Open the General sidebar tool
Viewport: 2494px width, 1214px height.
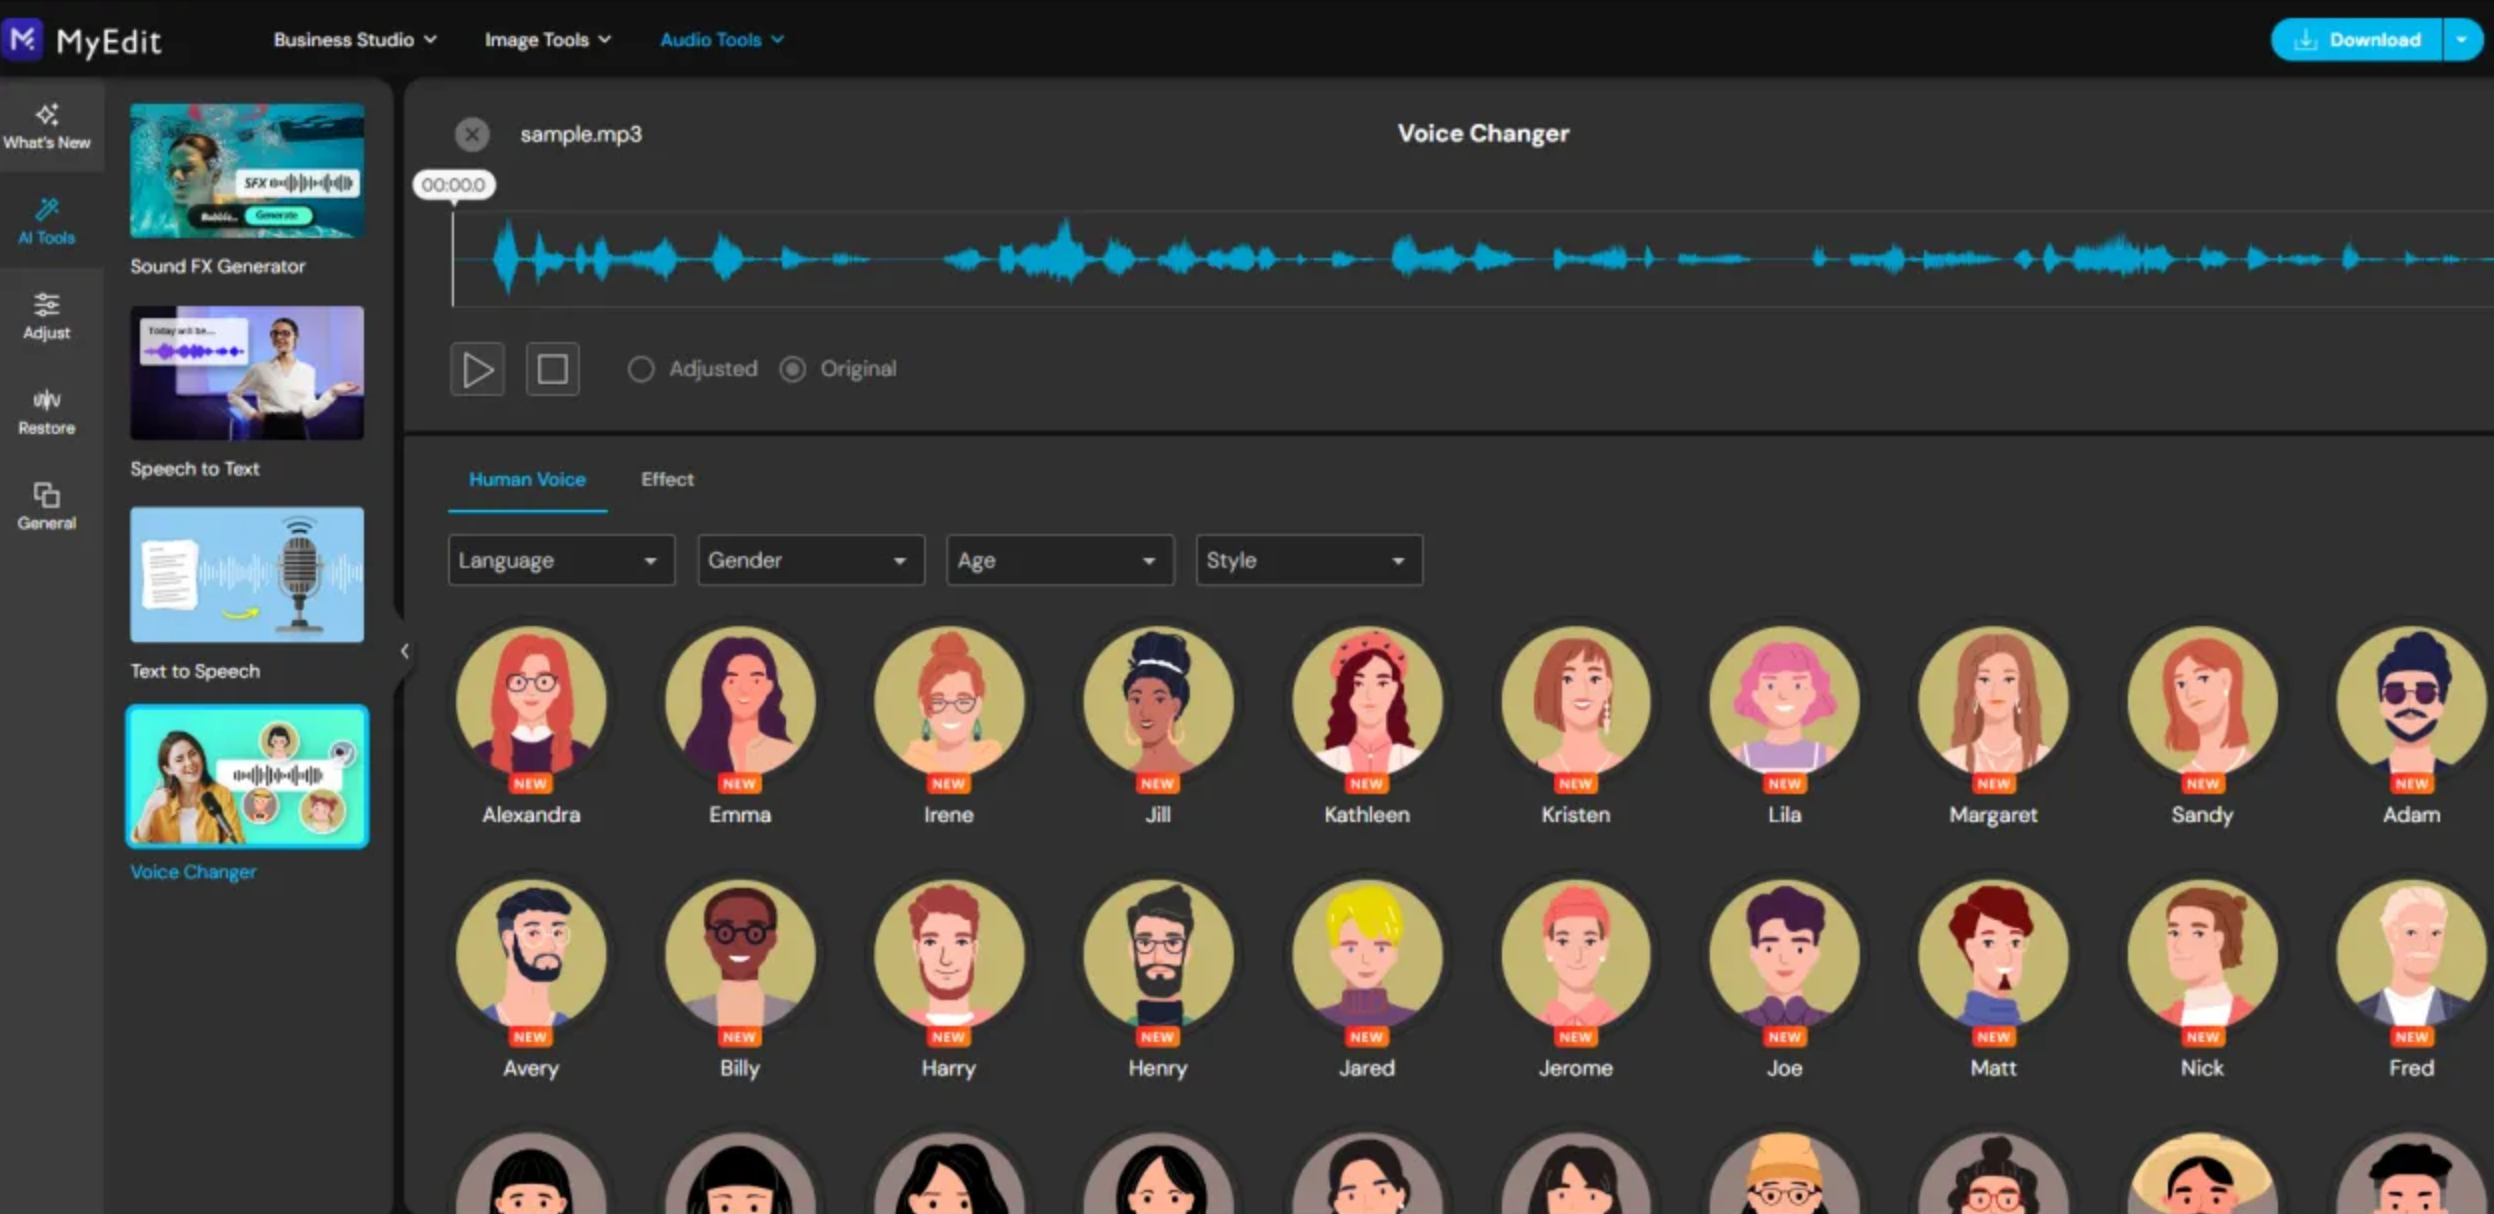pyautogui.click(x=46, y=506)
